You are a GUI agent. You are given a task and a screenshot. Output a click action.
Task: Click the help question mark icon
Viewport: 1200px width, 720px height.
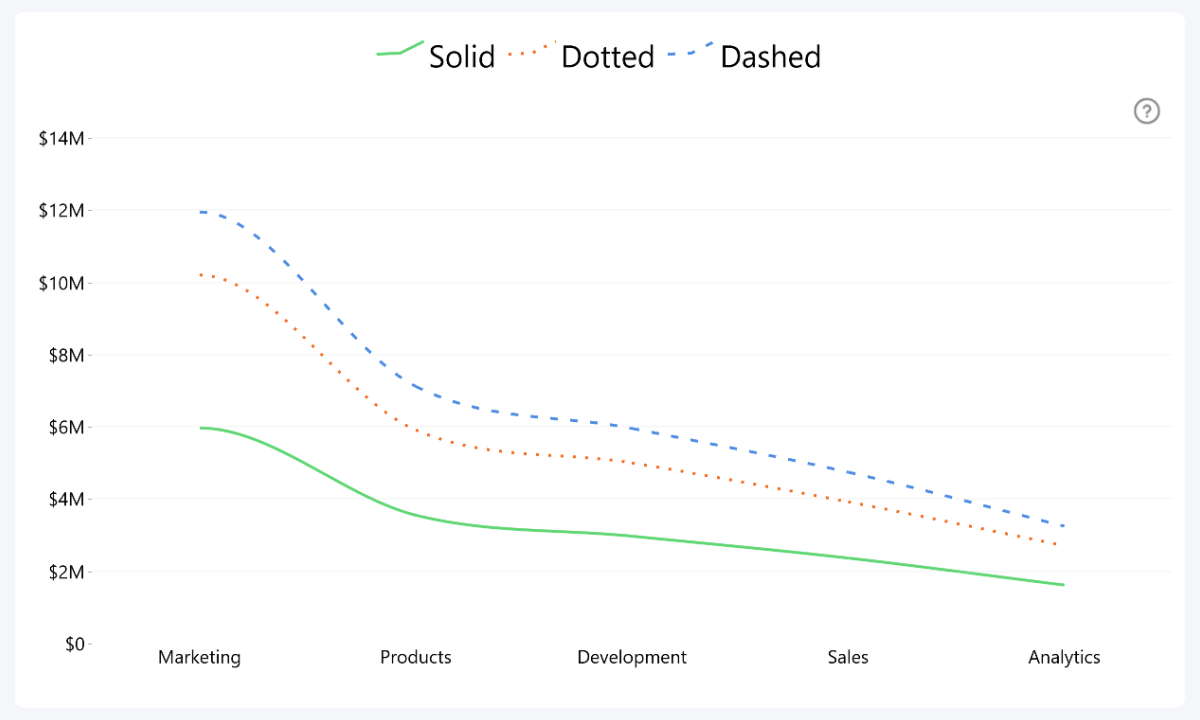[1146, 111]
